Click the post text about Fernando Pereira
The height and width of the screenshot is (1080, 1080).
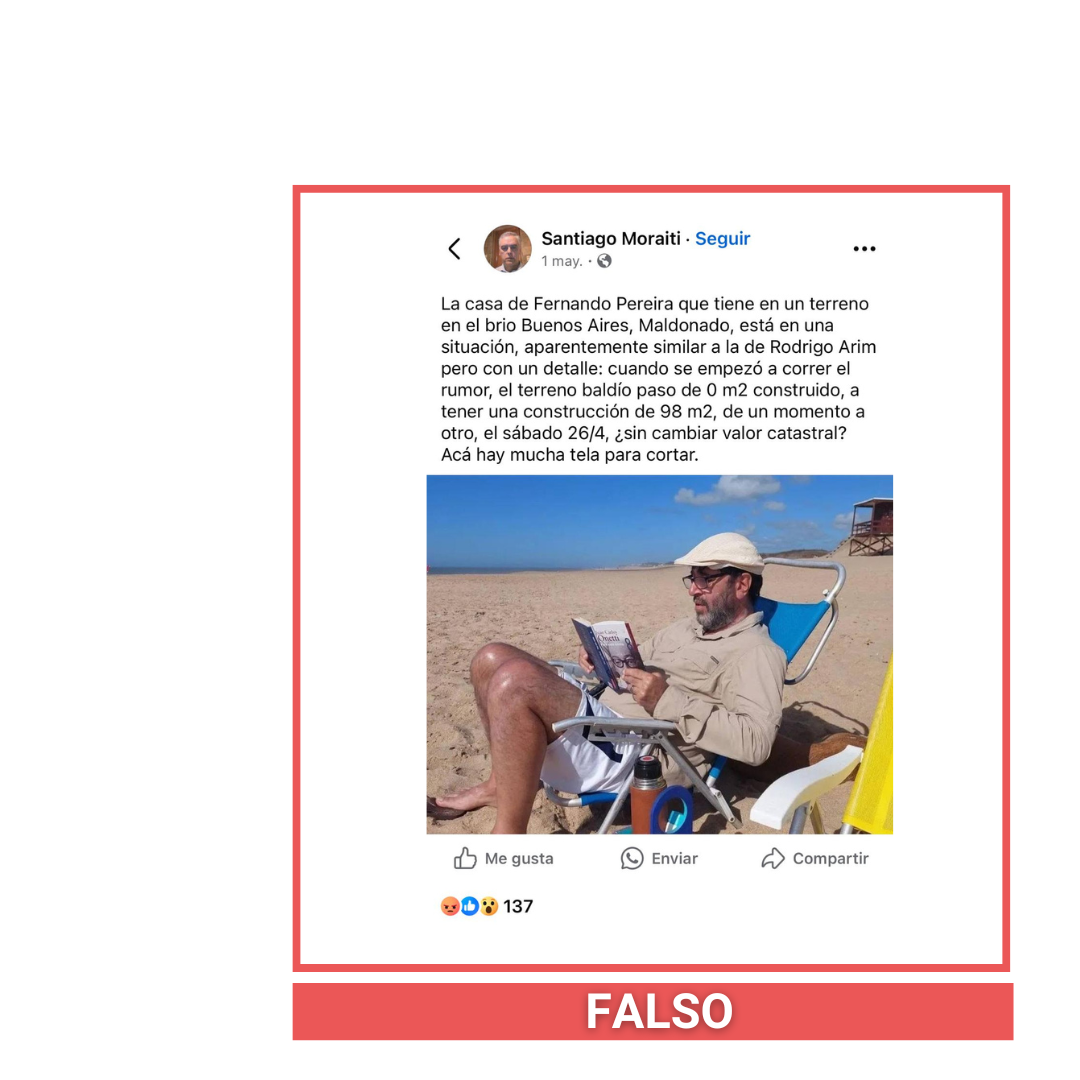[x=658, y=379]
